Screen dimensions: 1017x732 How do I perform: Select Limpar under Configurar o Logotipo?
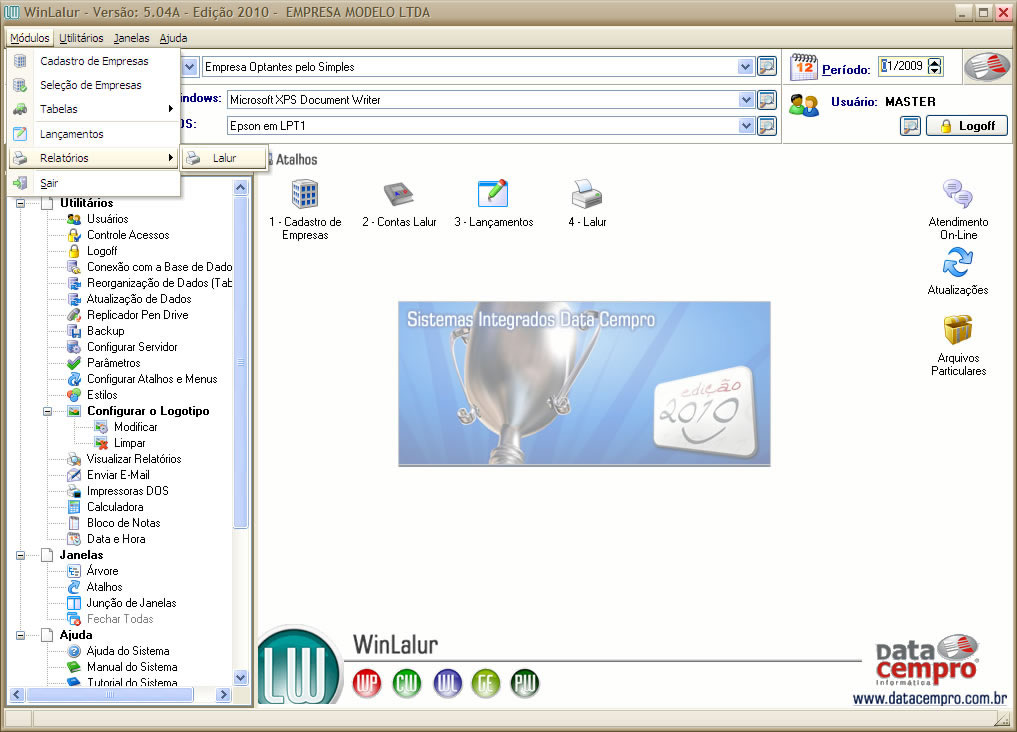point(130,443)
